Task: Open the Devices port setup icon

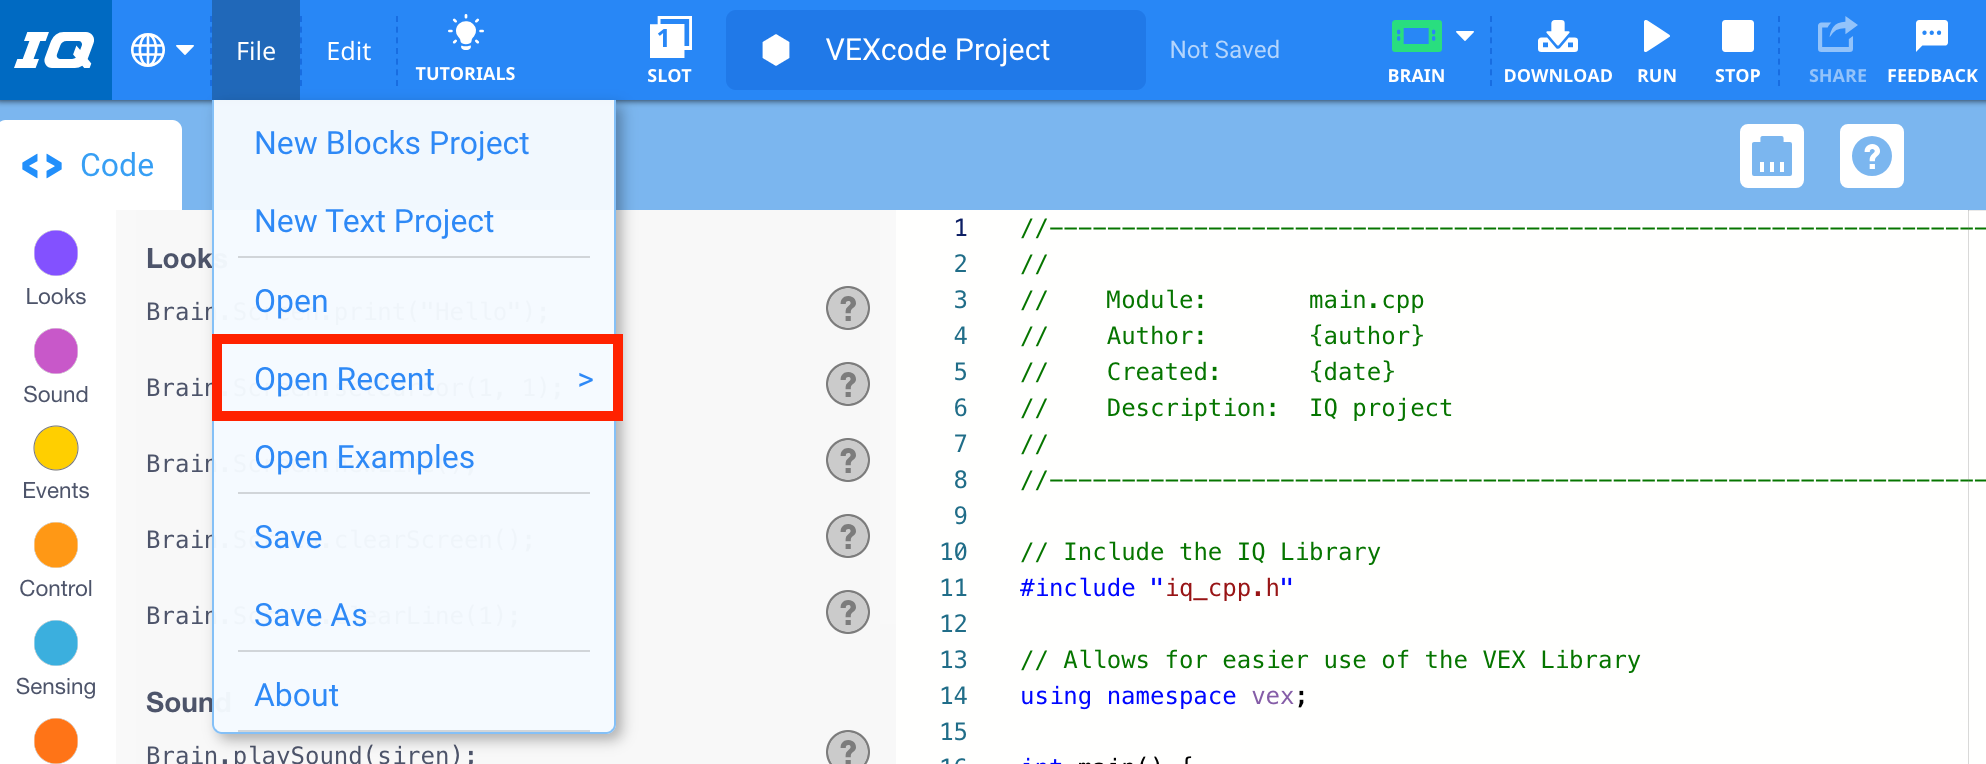Action: 1772,156
